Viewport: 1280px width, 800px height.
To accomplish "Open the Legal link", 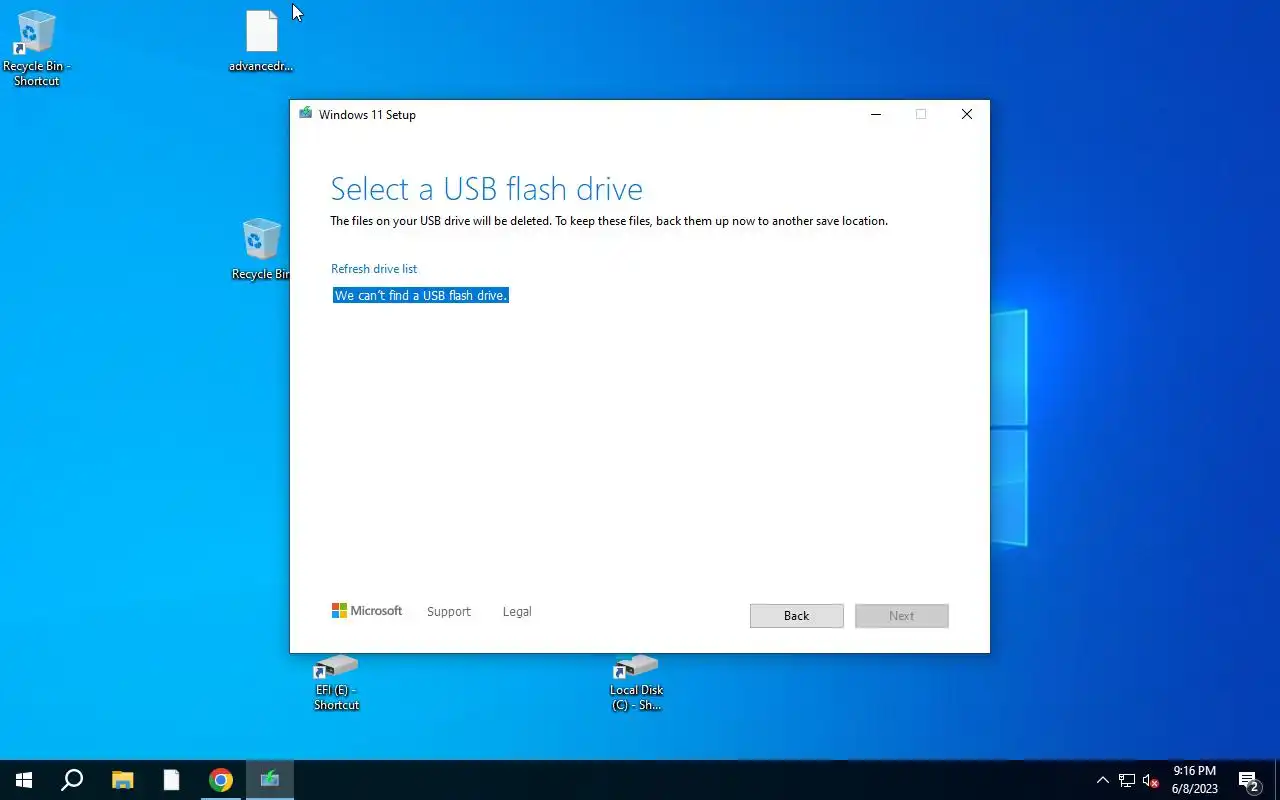I will [517, 611].
